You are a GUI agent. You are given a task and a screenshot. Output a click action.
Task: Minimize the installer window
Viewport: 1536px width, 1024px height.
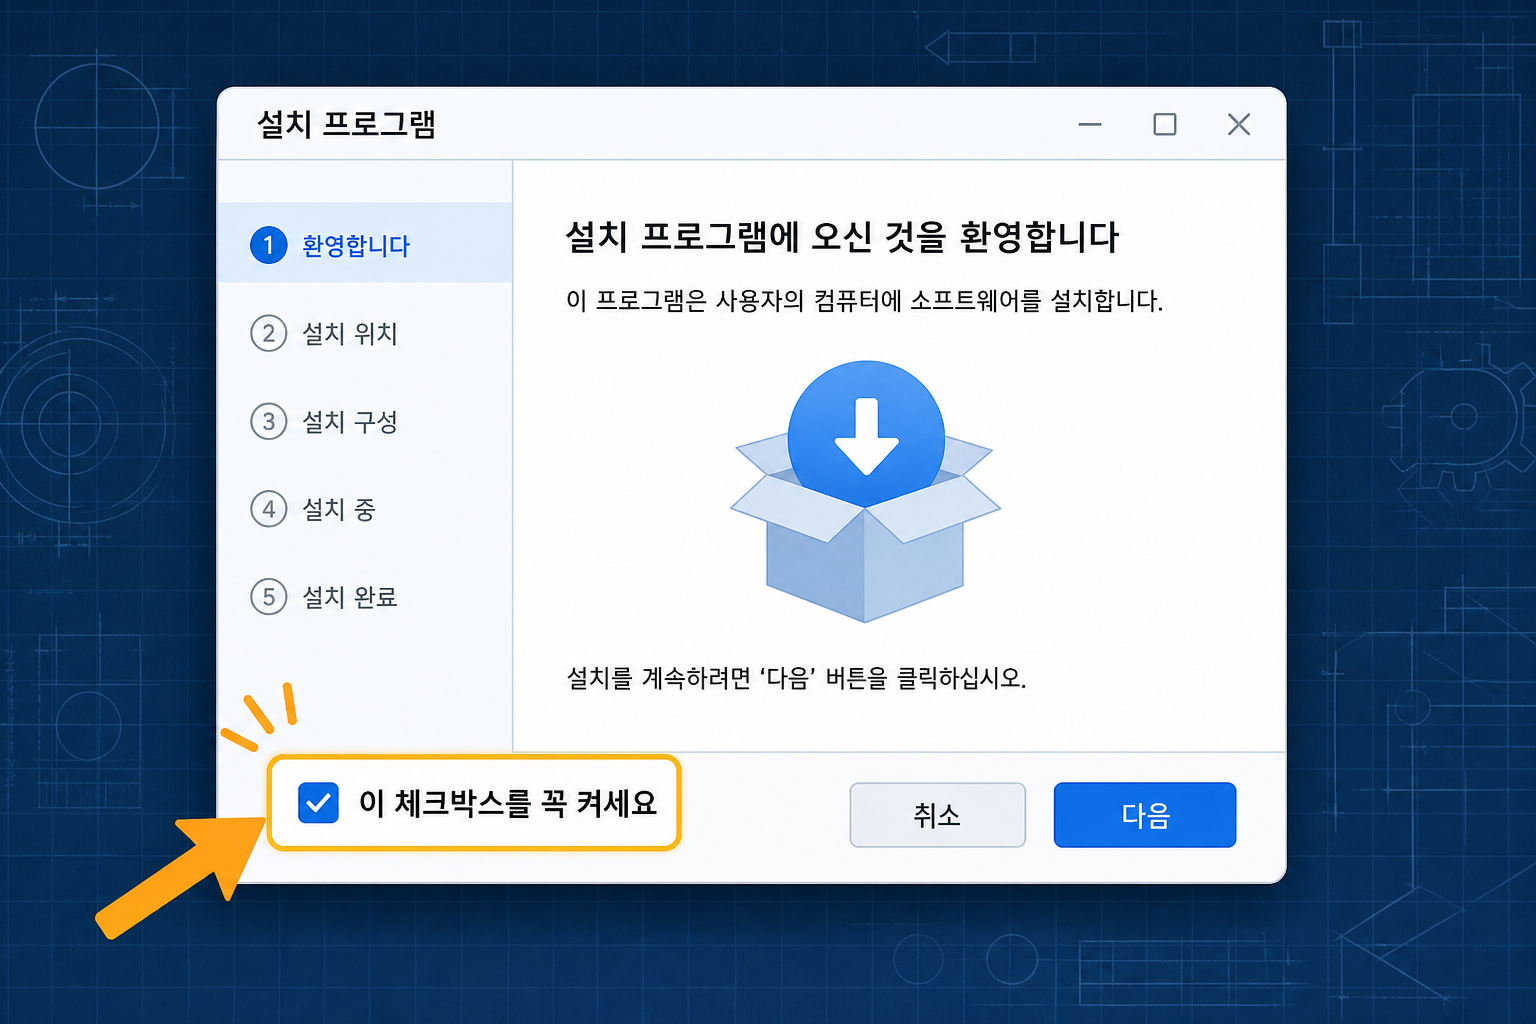coord(1090,125)
